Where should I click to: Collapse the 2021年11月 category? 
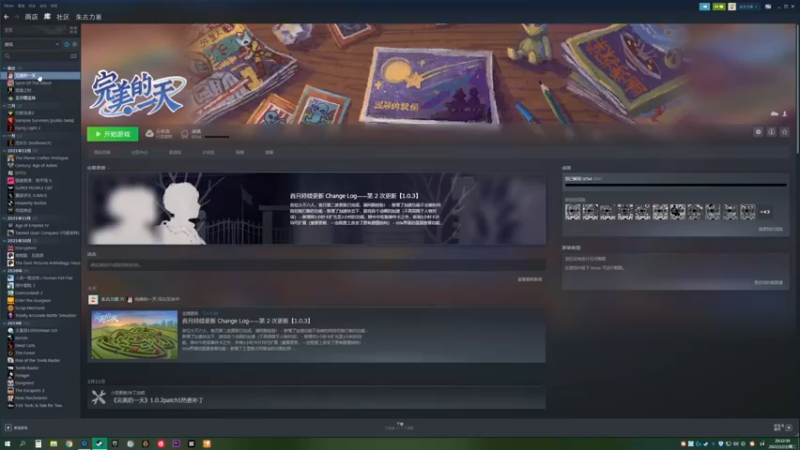pyautogui.click(x=5, y=218)
